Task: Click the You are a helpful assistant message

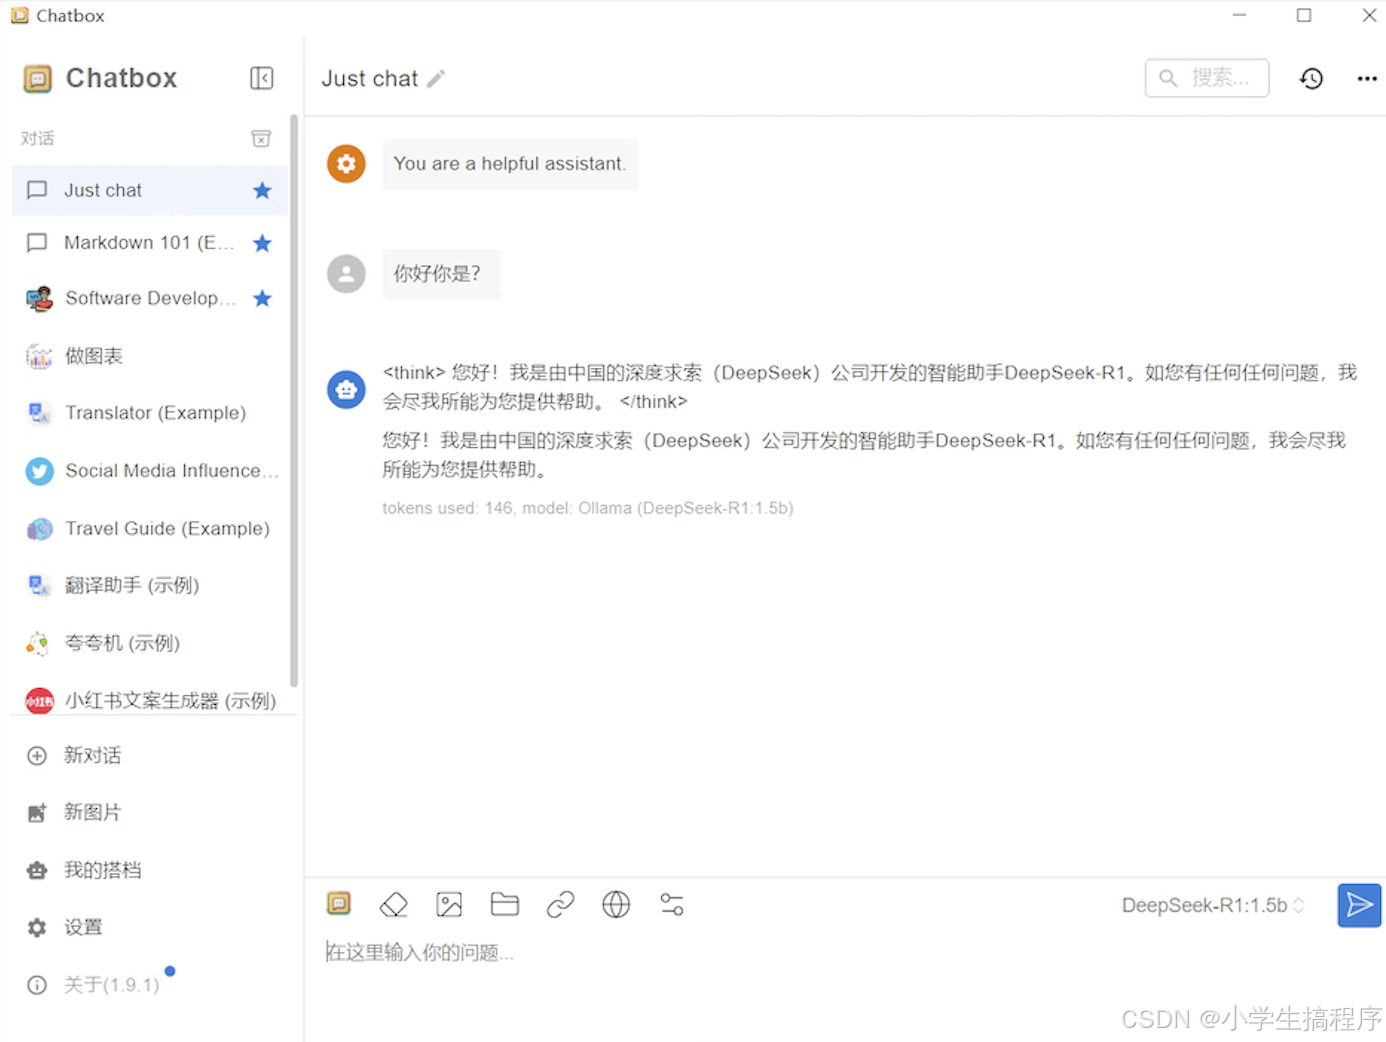Action: (510, 164)
